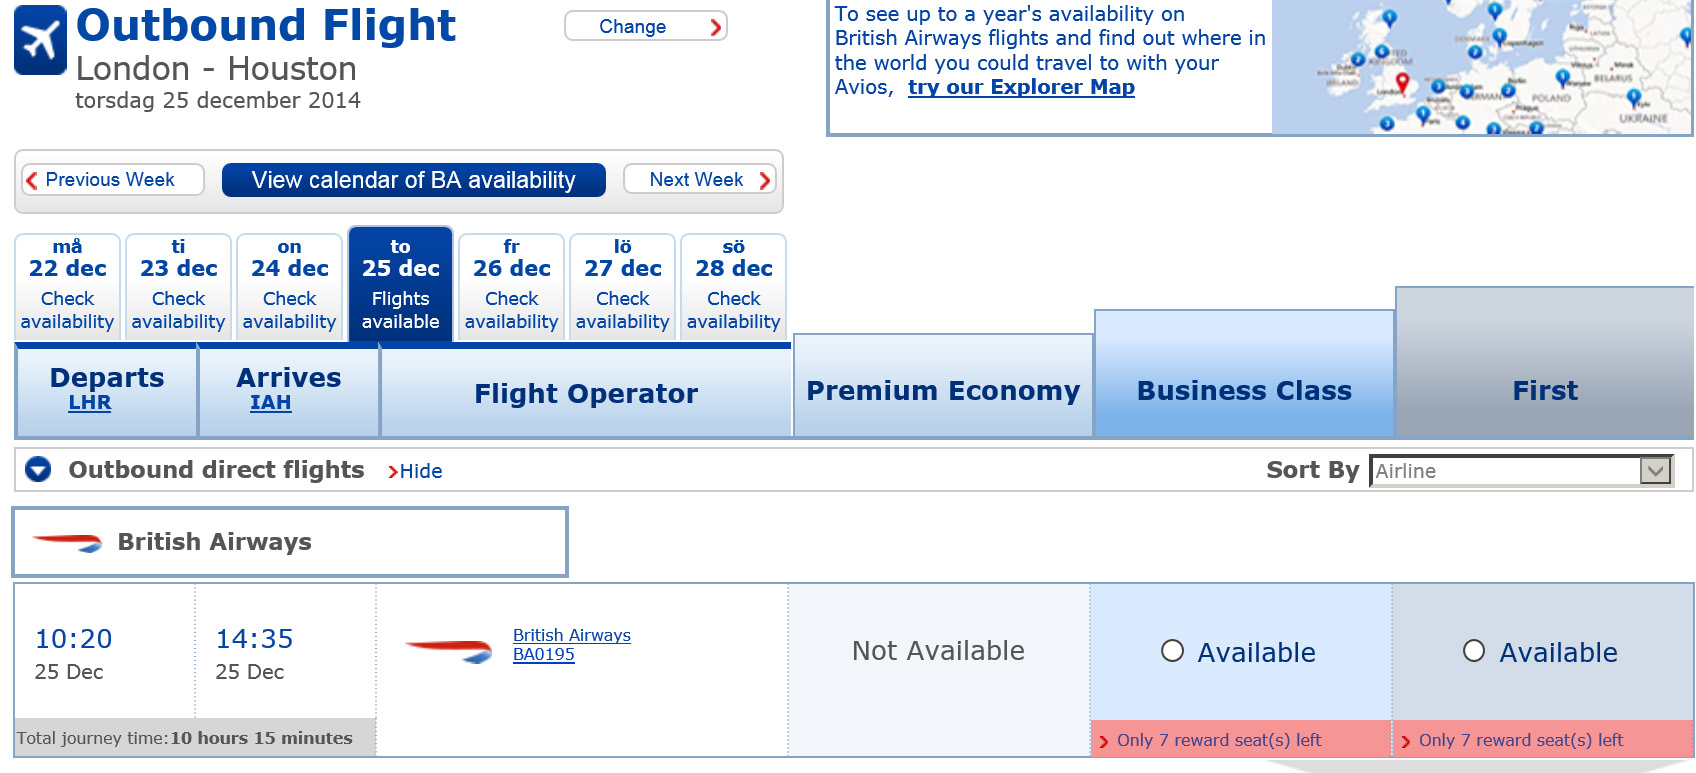Click the red arrow beside Business reward seats
Screen dimensions: 1696x773
[1104, 741]
